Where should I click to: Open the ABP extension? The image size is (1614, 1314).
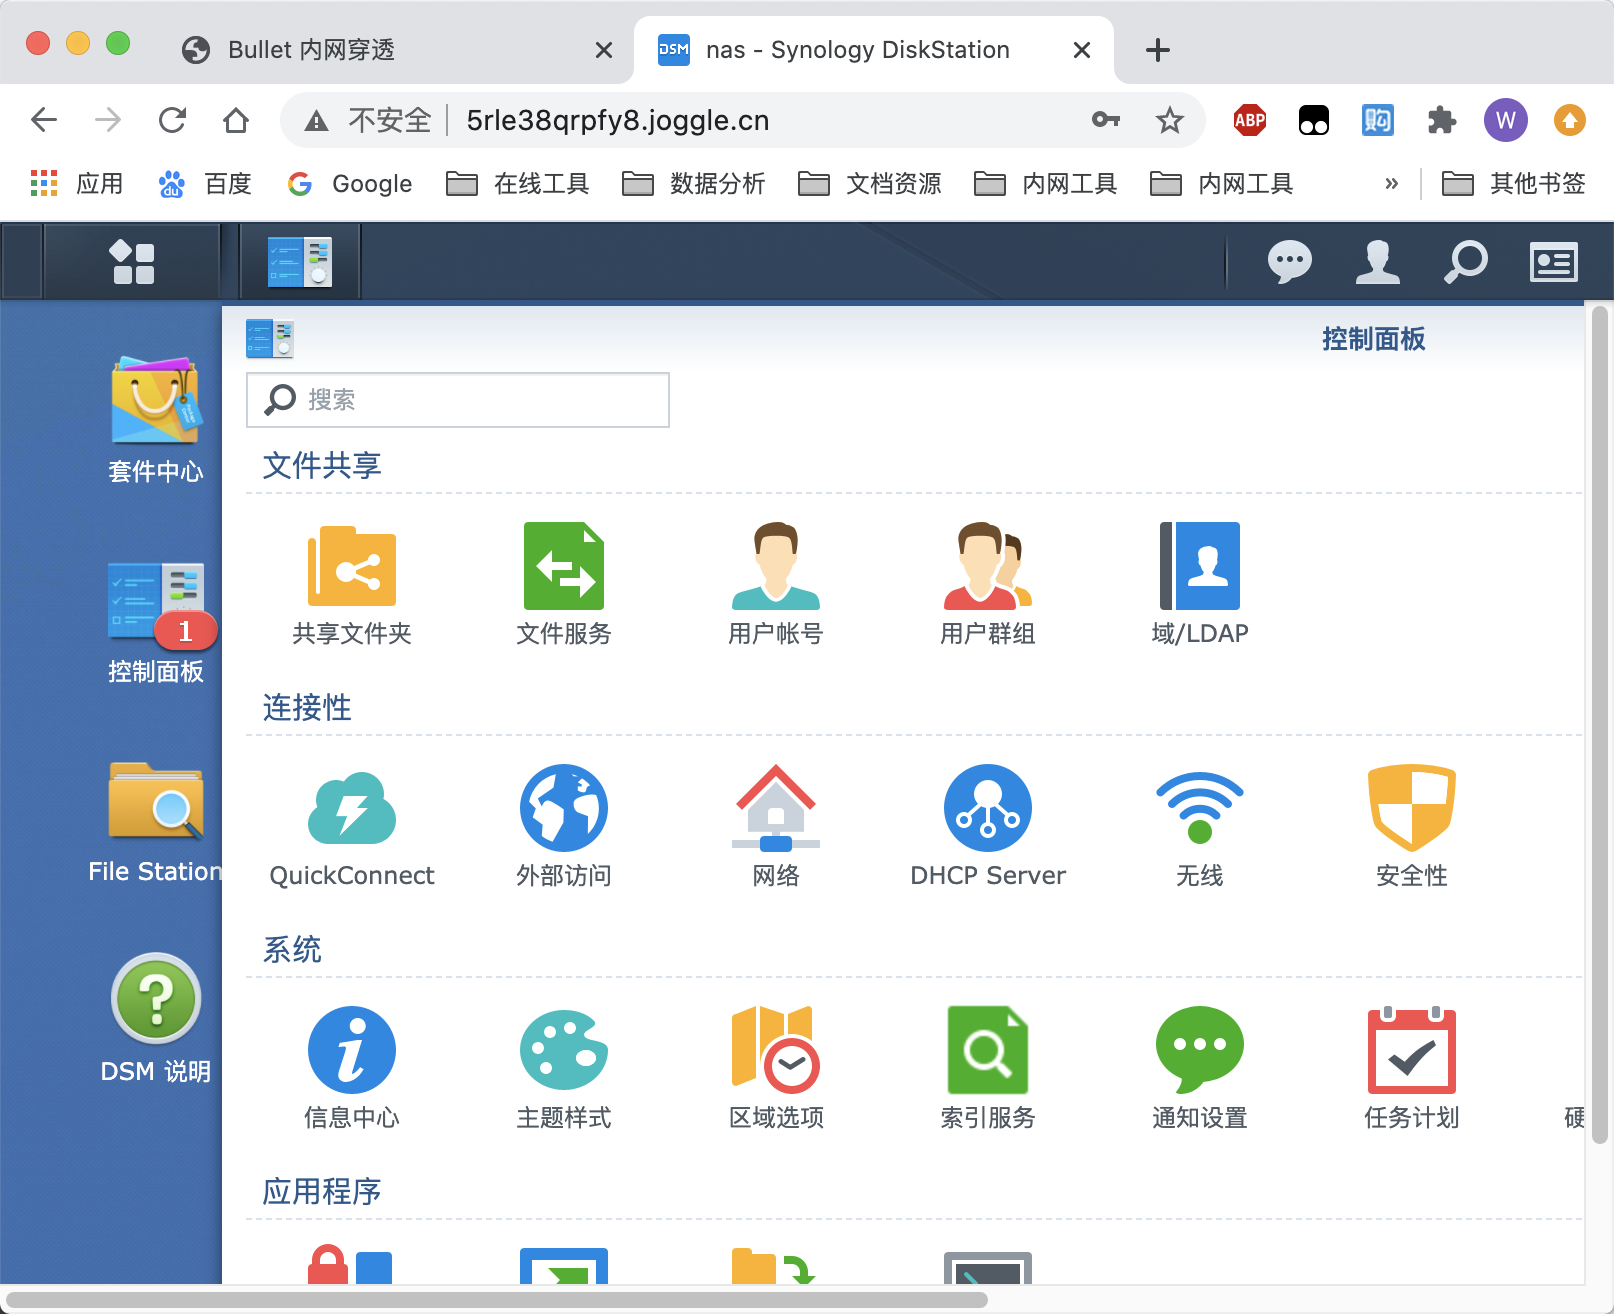pos(1250,121)
